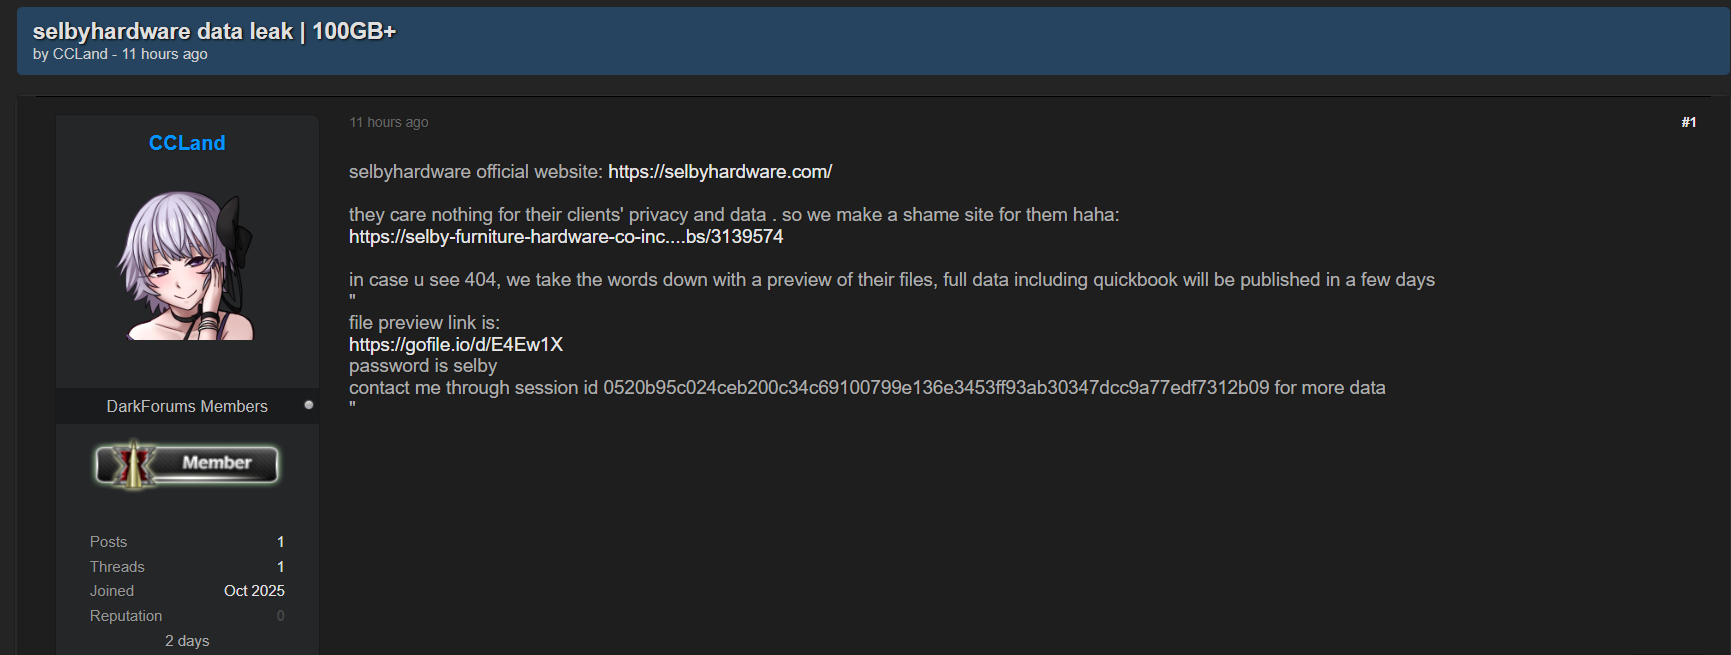Click the 11 hours ago header timestamp
The height and width of the screenshot is (655, 1731).
[x=165, y=54]
